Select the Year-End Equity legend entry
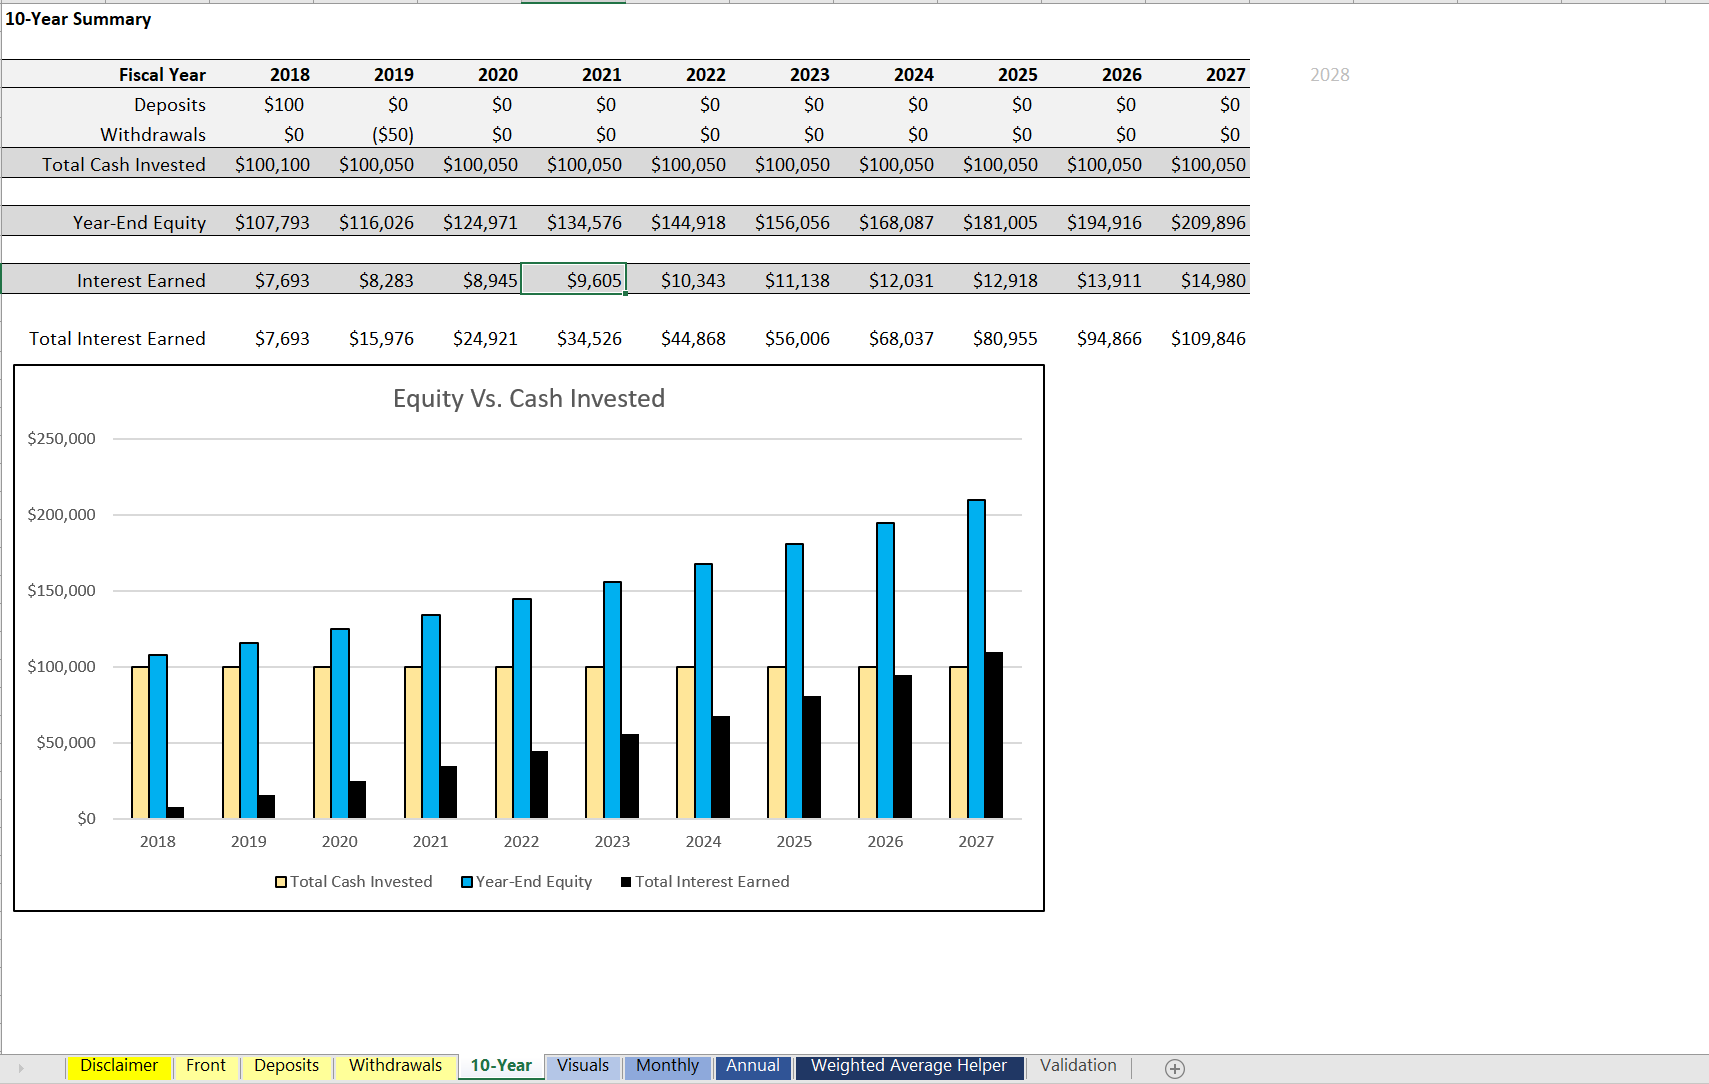This screenshot has width=1709, height=1084. tap(527, 882)
